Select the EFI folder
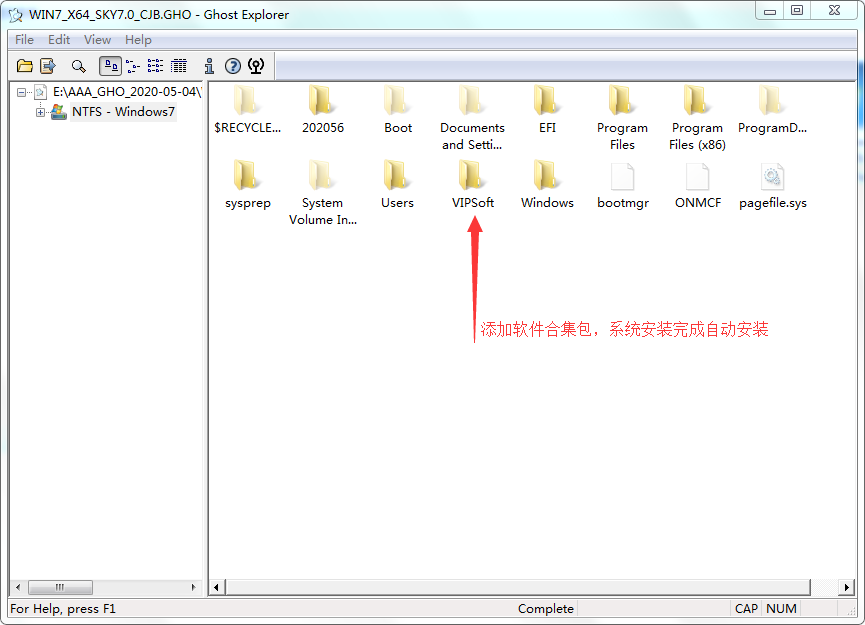This screenshot has width=865, height=625. coord(547,111)
